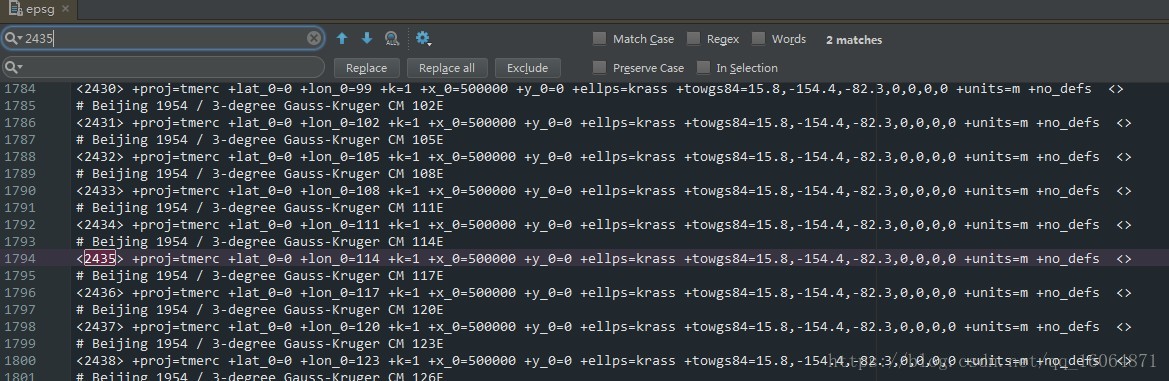Click the <2431> code at line 1786

coord(100,123)
